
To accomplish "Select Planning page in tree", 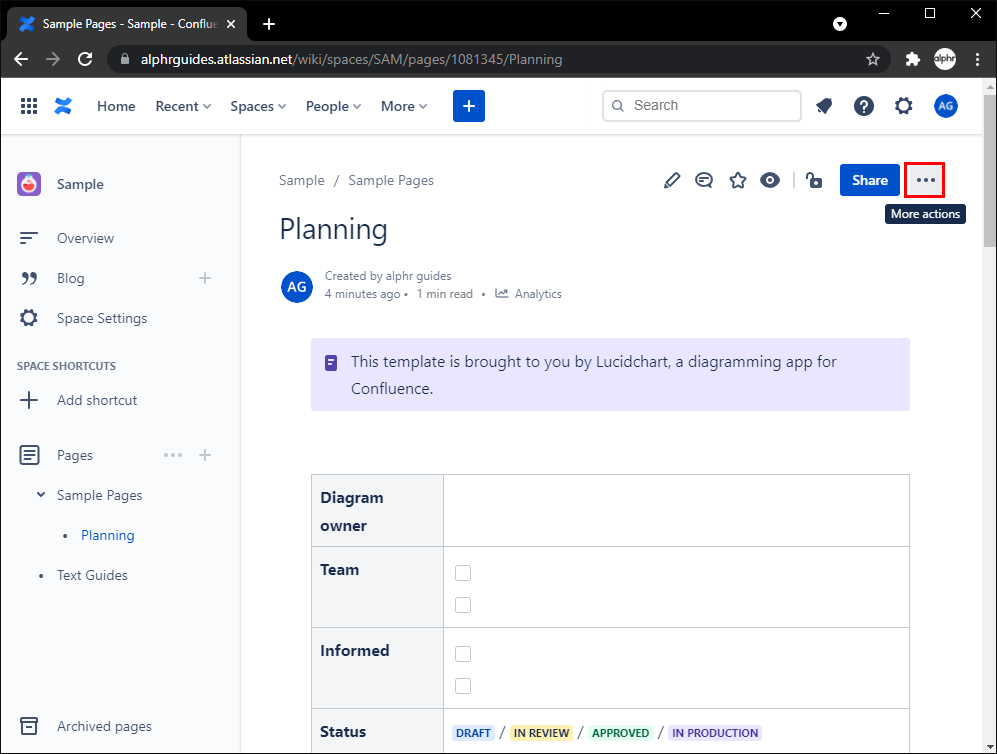I will pos(107,535).
